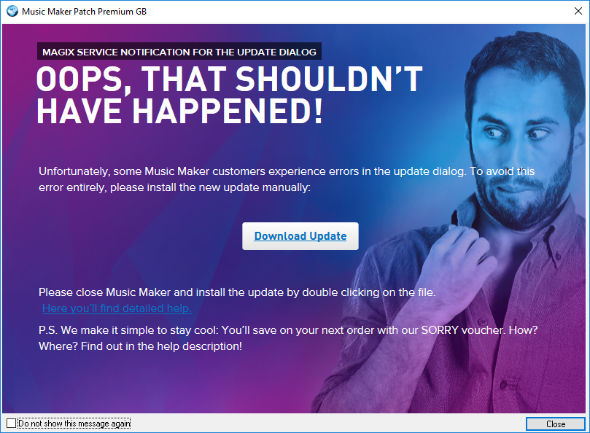Click the 'error entirely, please install' text line
The width and height of the screenshot is (590, 433).
point(175,187)
